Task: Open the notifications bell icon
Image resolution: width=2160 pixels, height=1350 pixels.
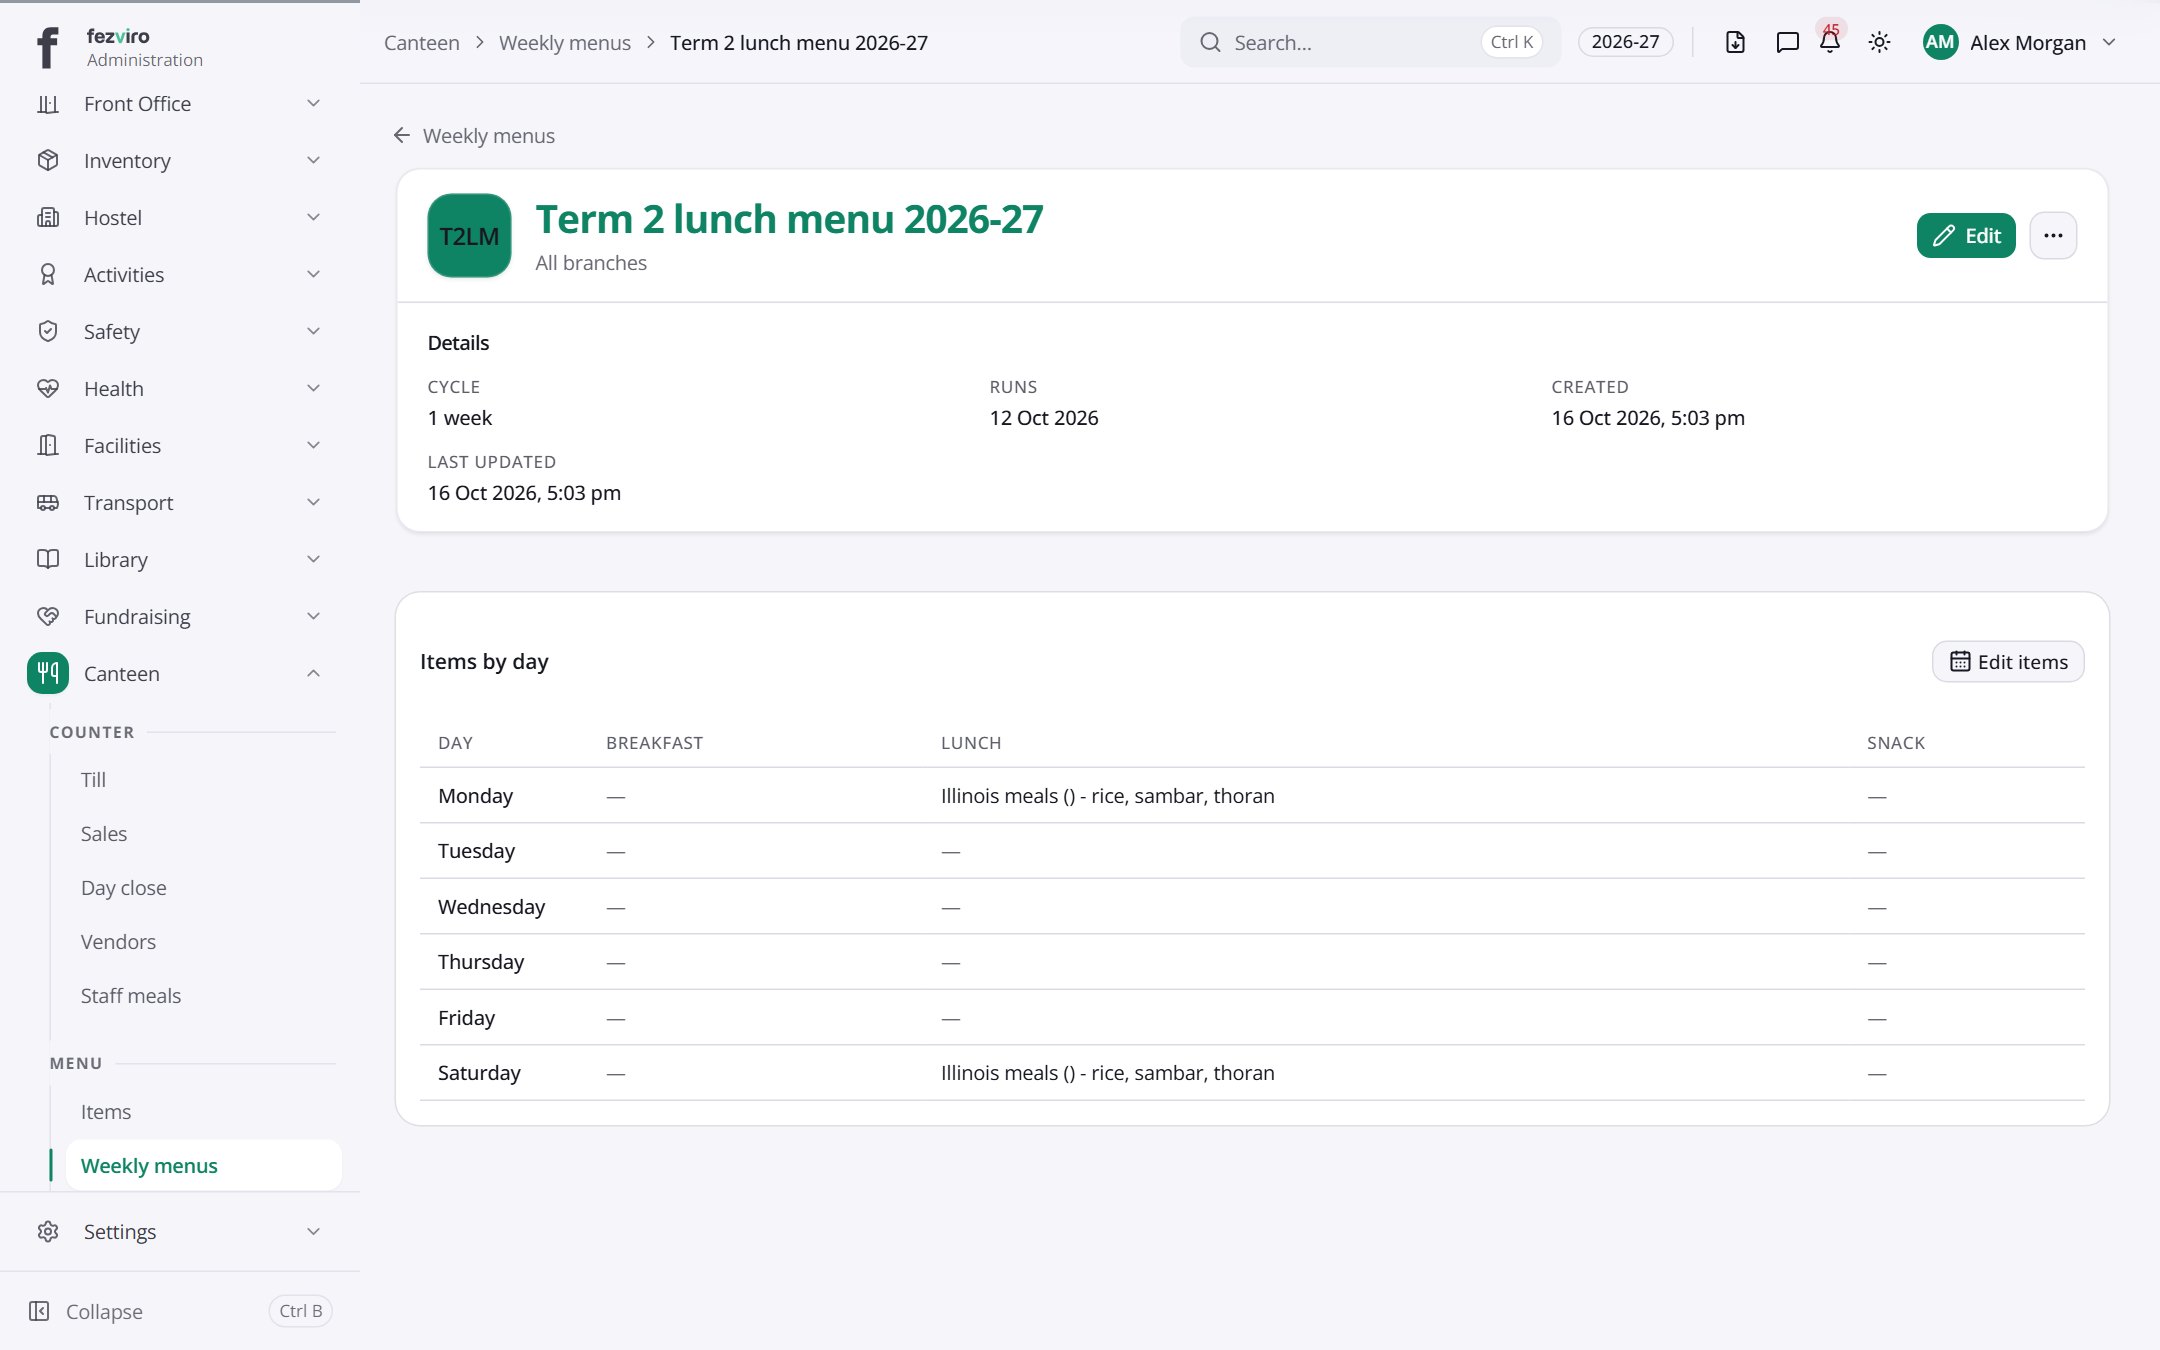Action: (x=1830, y=42)
